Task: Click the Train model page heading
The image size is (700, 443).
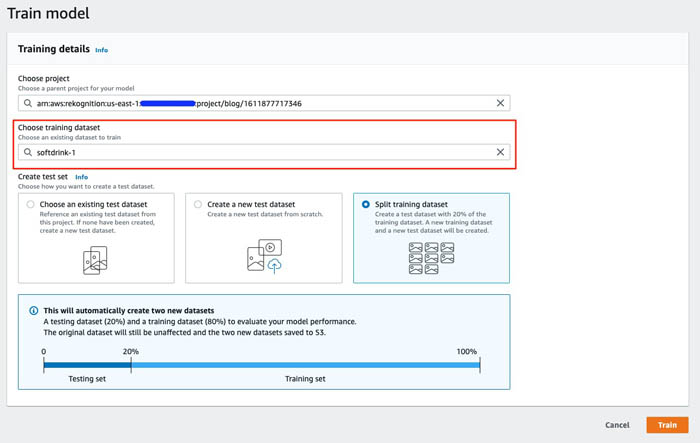Action: [48, 13]
